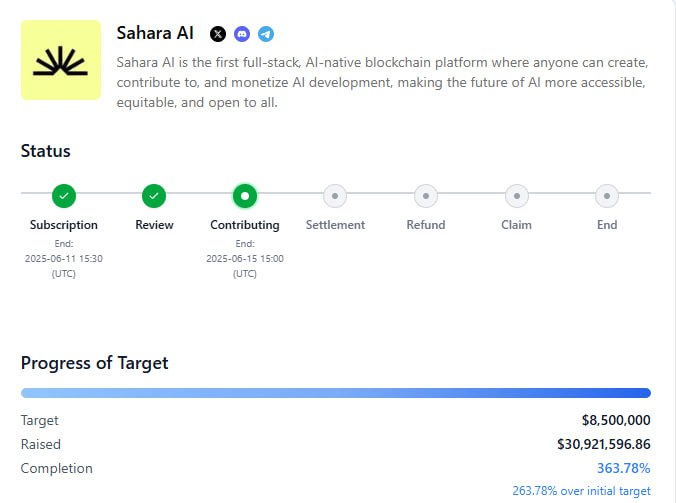Viewport: 676px width, 503px height.
Task: Click the $30,921,596.86 raised amount
Action: (x=604, y=444)
